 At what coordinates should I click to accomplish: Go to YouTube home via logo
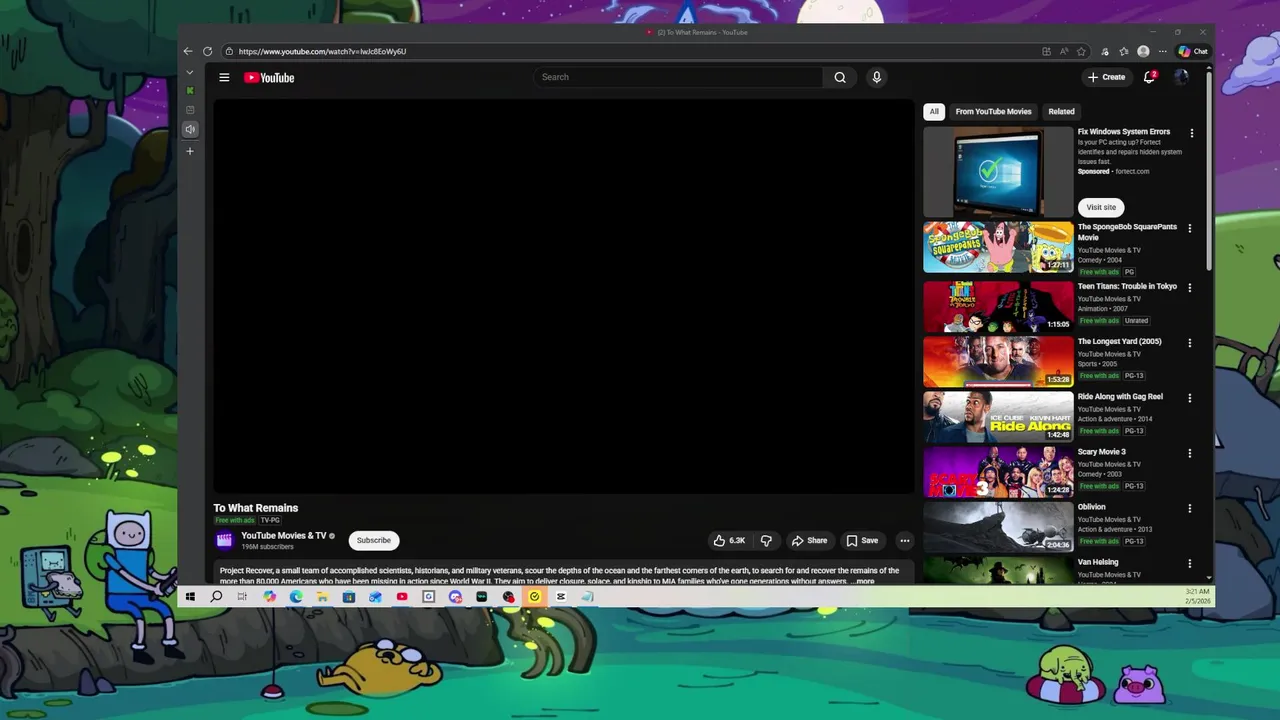pos(269,77)
